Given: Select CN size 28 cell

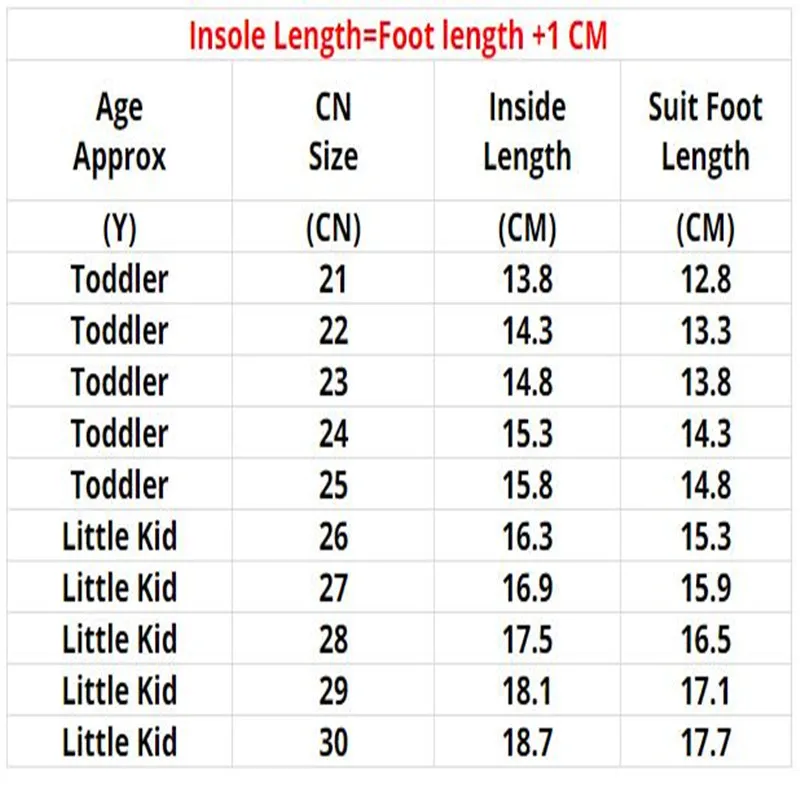Looking at the screenshot, I should (333, 640).
